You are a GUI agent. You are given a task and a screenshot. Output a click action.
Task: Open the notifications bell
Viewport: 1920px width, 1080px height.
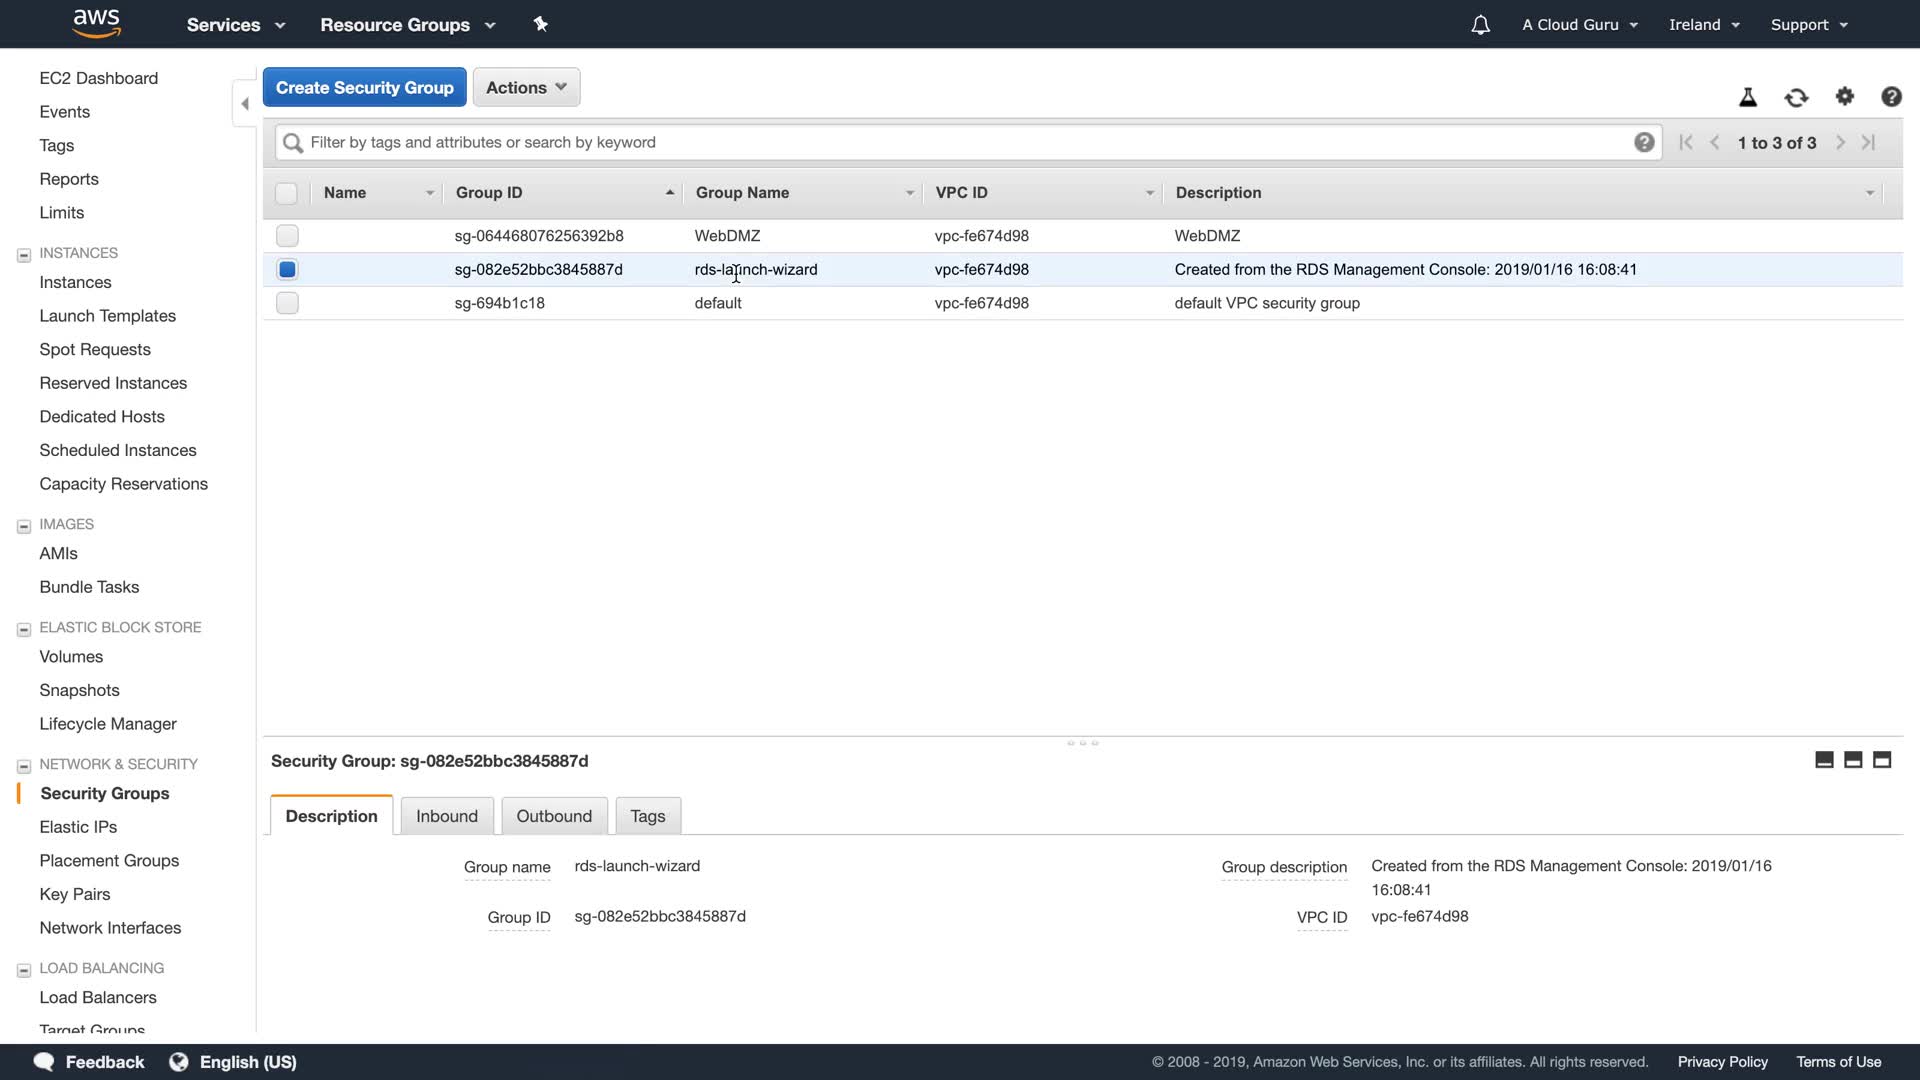point(1480,25)
